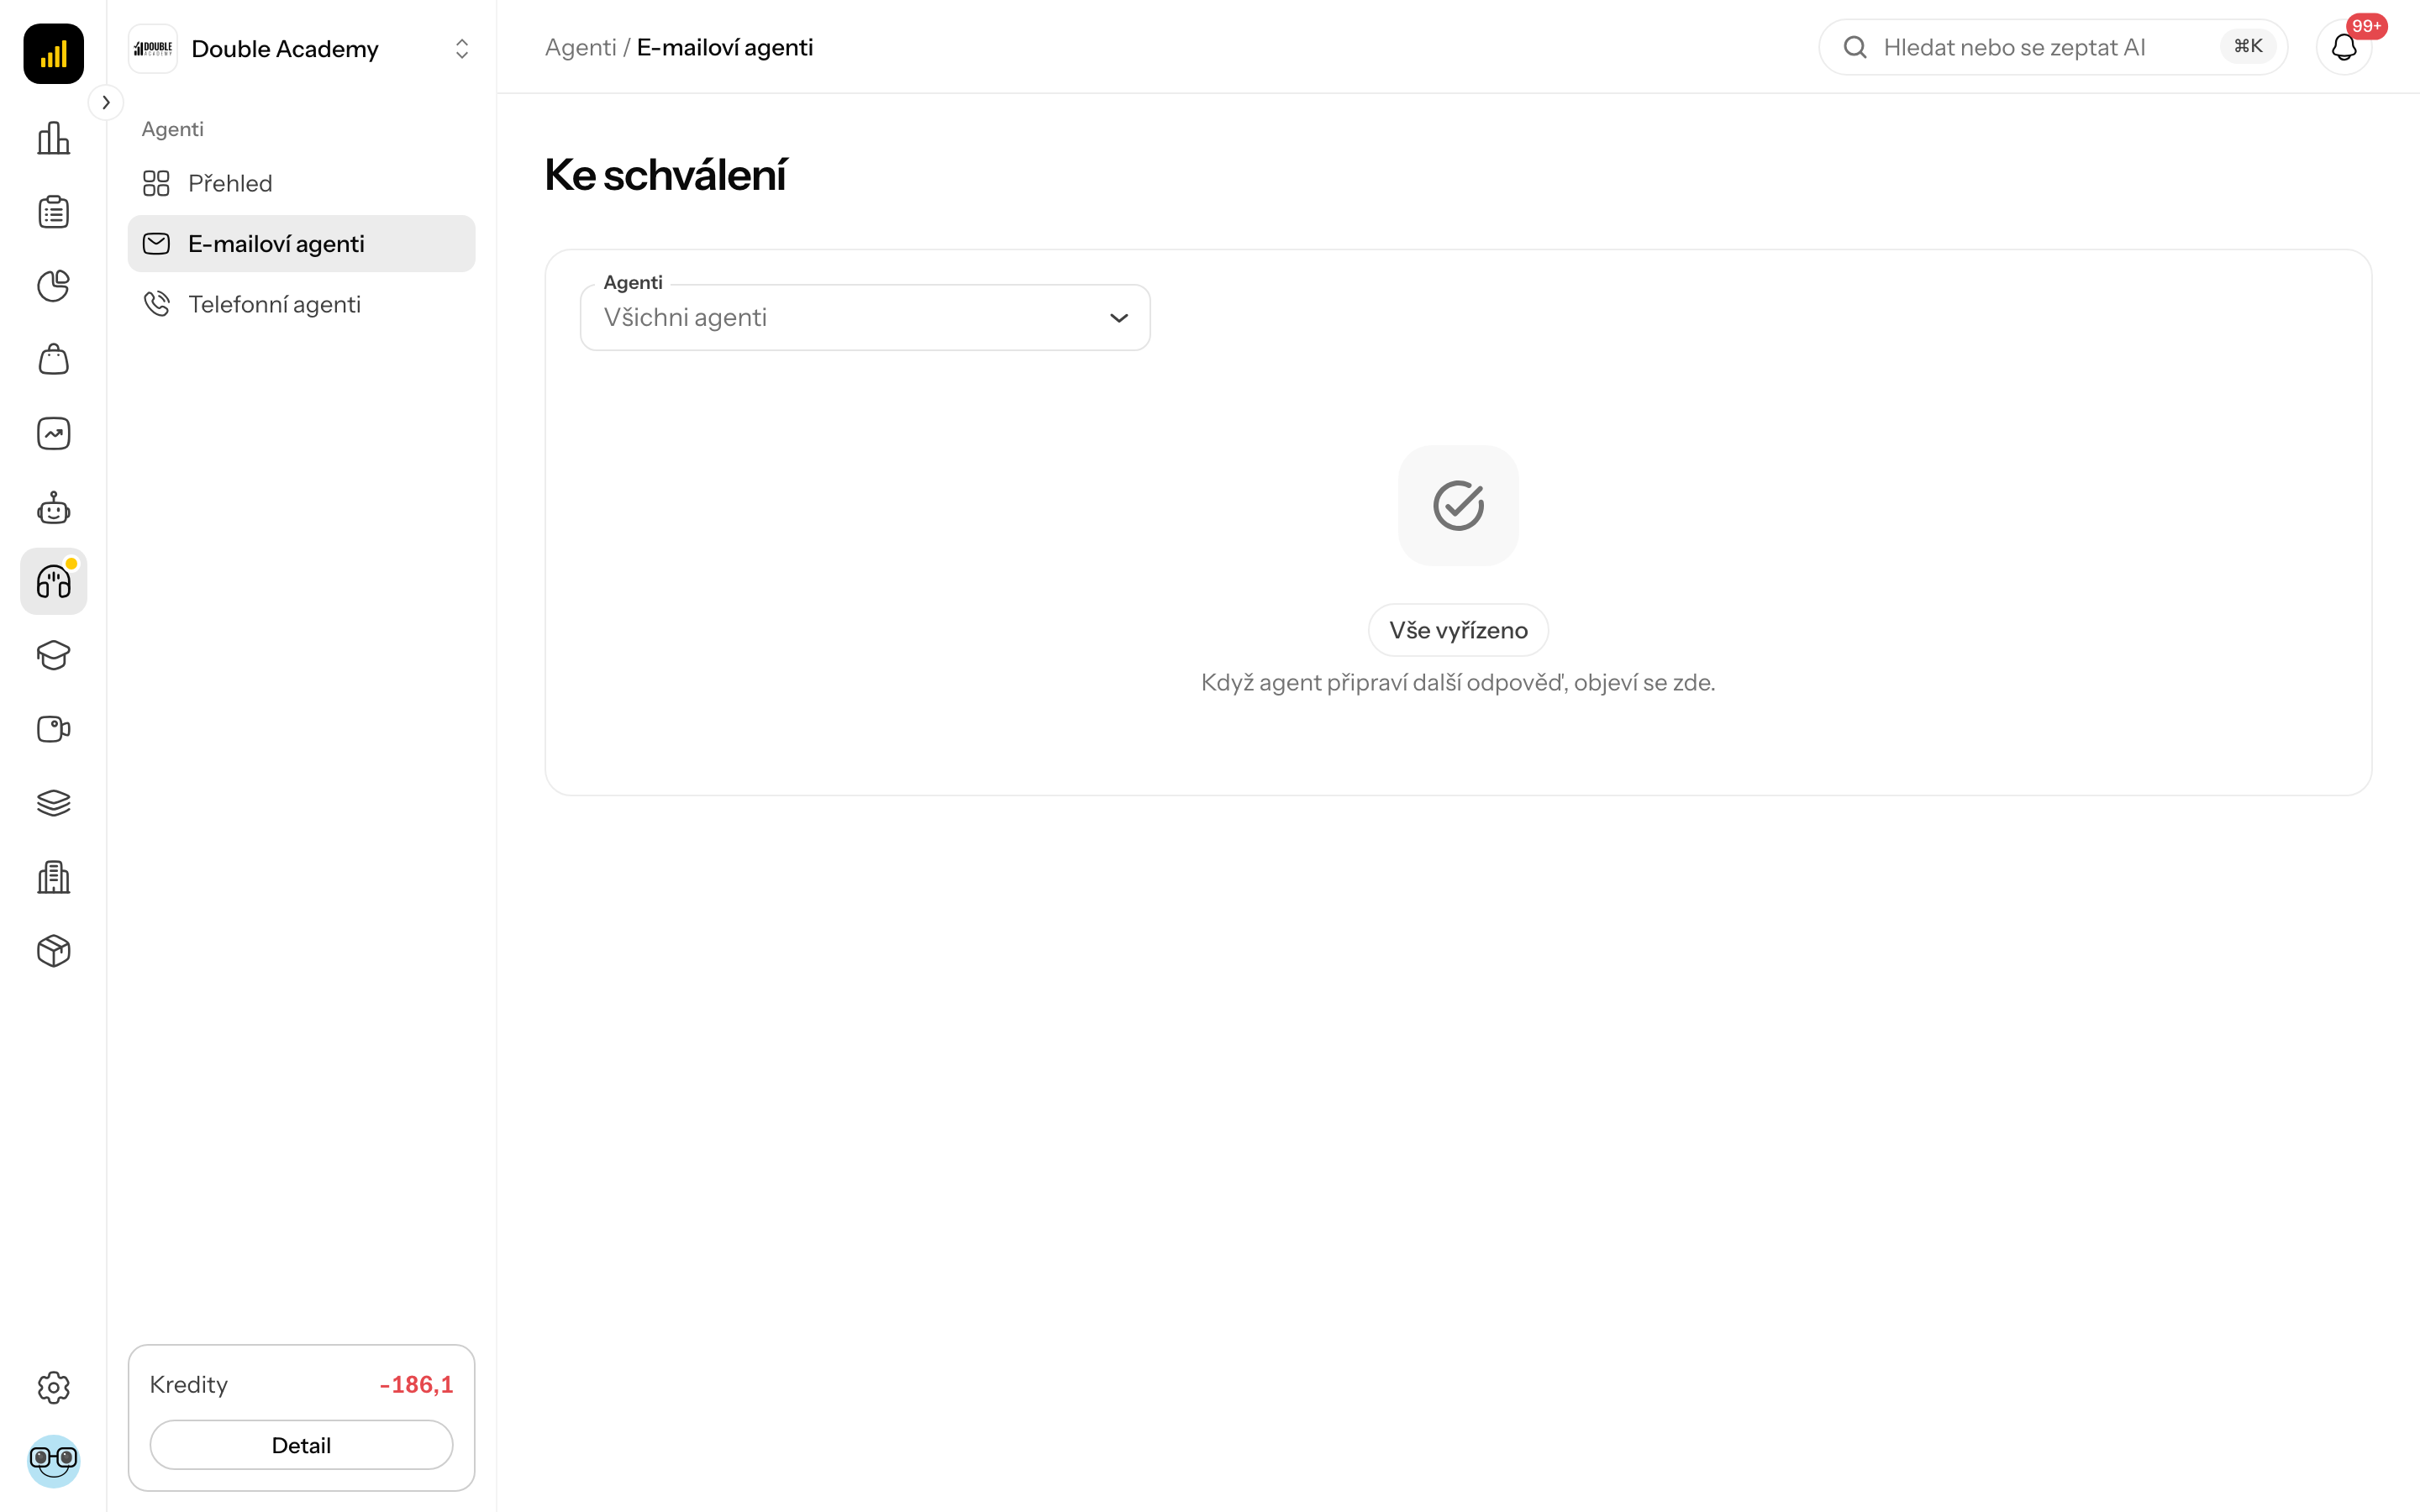Open the bar chart analytics icon
Viewport: 2420px width, 1512px height.
(53, 138)
